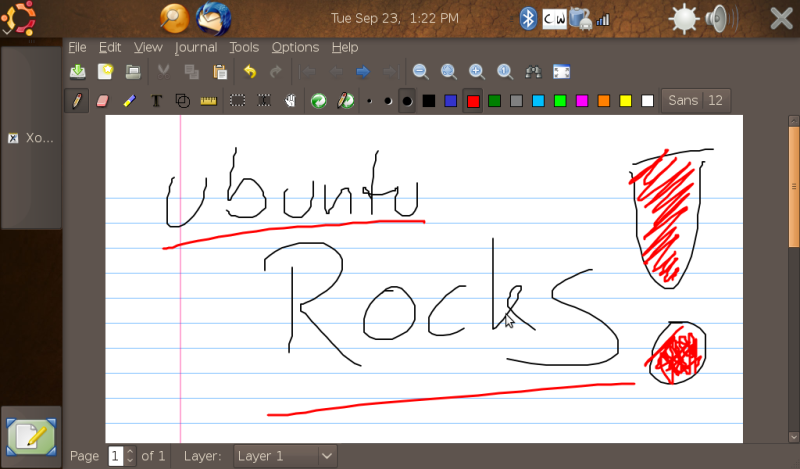Go to first page arrow
Viewport: 800px width, 469px height.
pyautogui.click(x=309, y=72)
